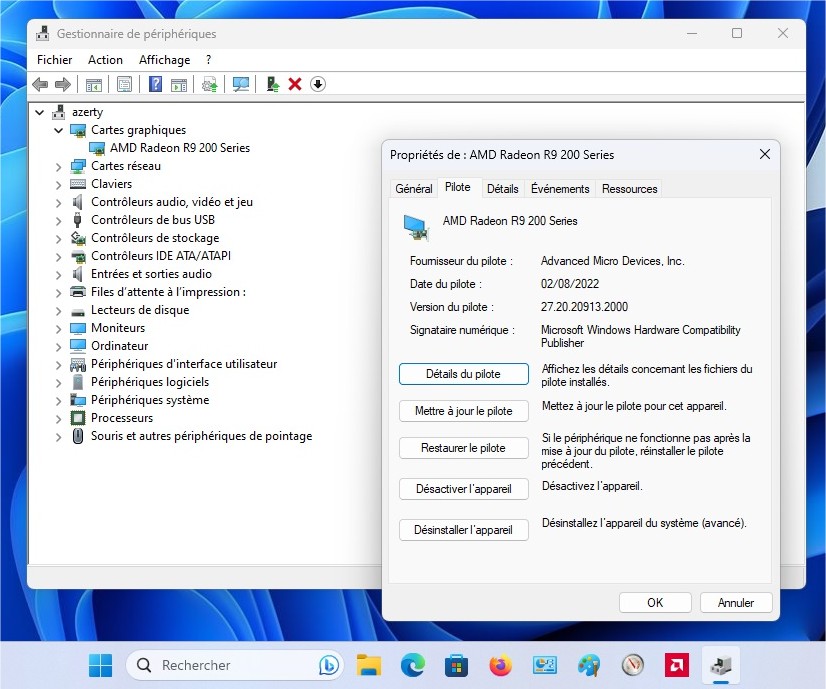Screen dimensions: 826x689
Task: Select Ordinateur tree item
Action: (119, 346)
